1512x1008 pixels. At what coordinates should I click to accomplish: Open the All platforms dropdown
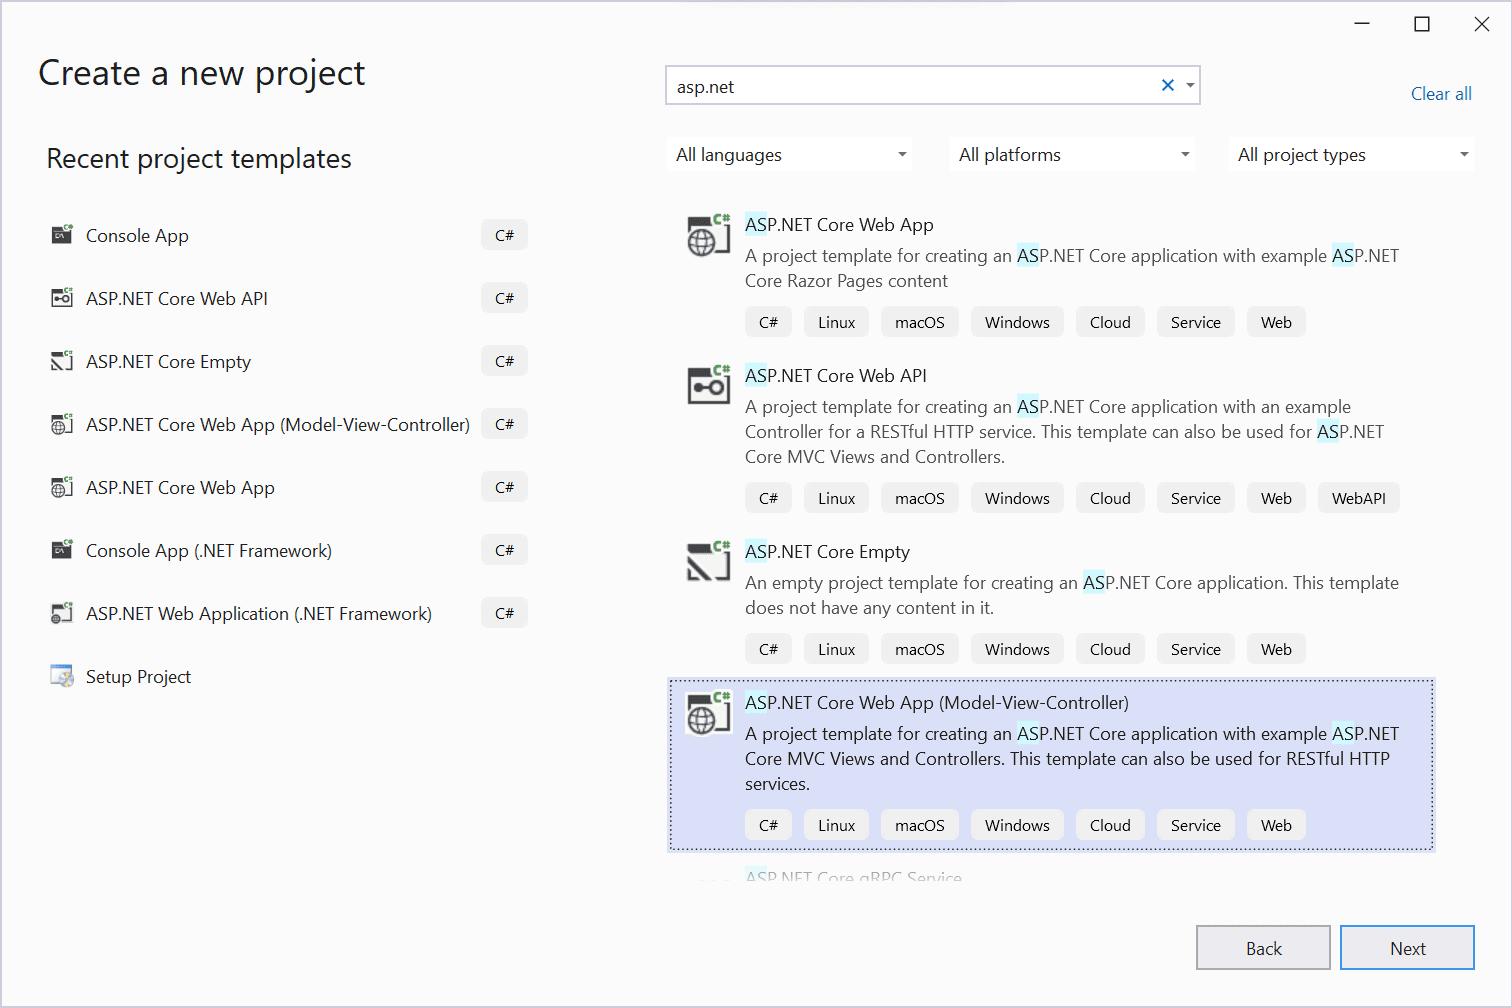click(x=1071, y=154)
